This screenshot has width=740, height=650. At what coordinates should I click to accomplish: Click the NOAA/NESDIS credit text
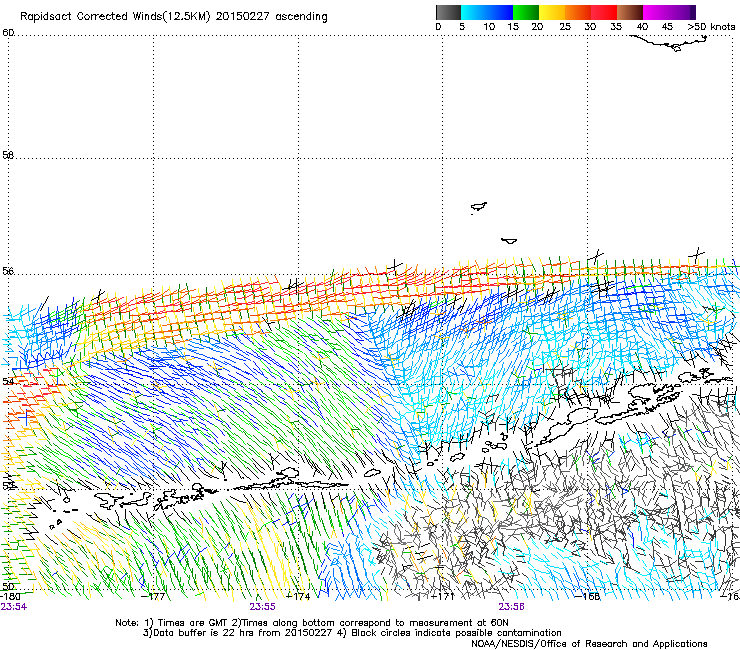coord(589,644)
